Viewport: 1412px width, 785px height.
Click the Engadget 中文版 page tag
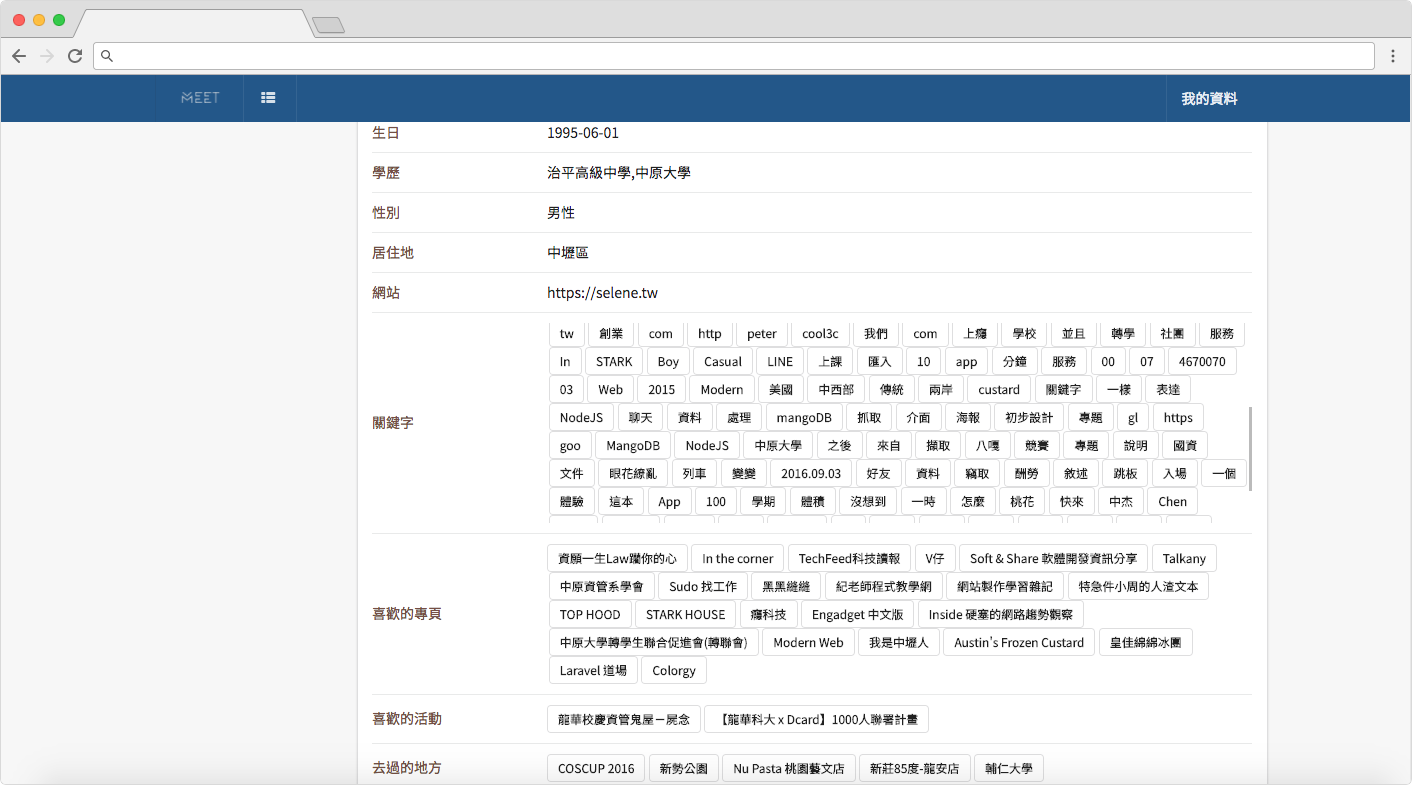[857, 615]
